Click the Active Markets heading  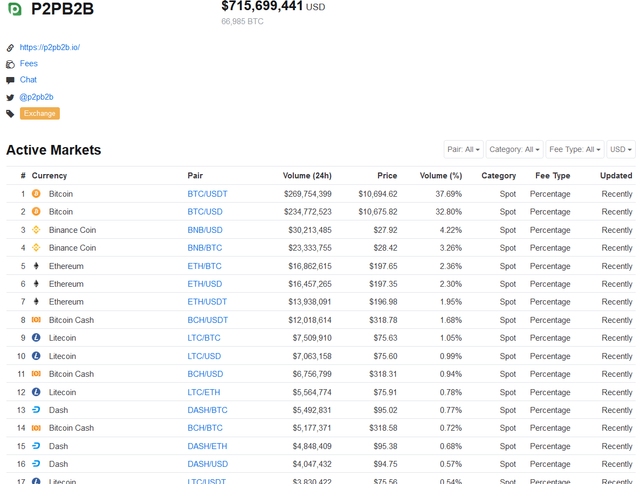coord(53,150)
